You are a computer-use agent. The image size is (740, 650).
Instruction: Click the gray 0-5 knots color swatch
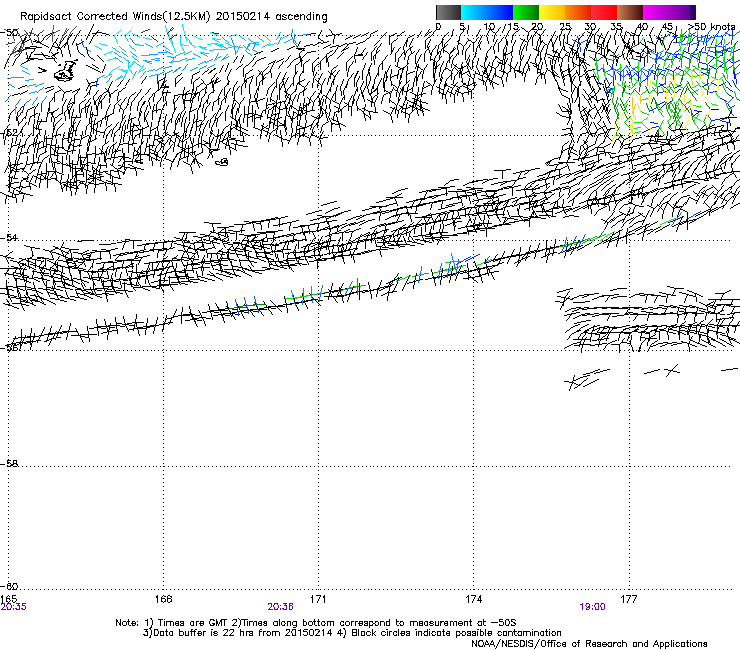click(448, 12)
